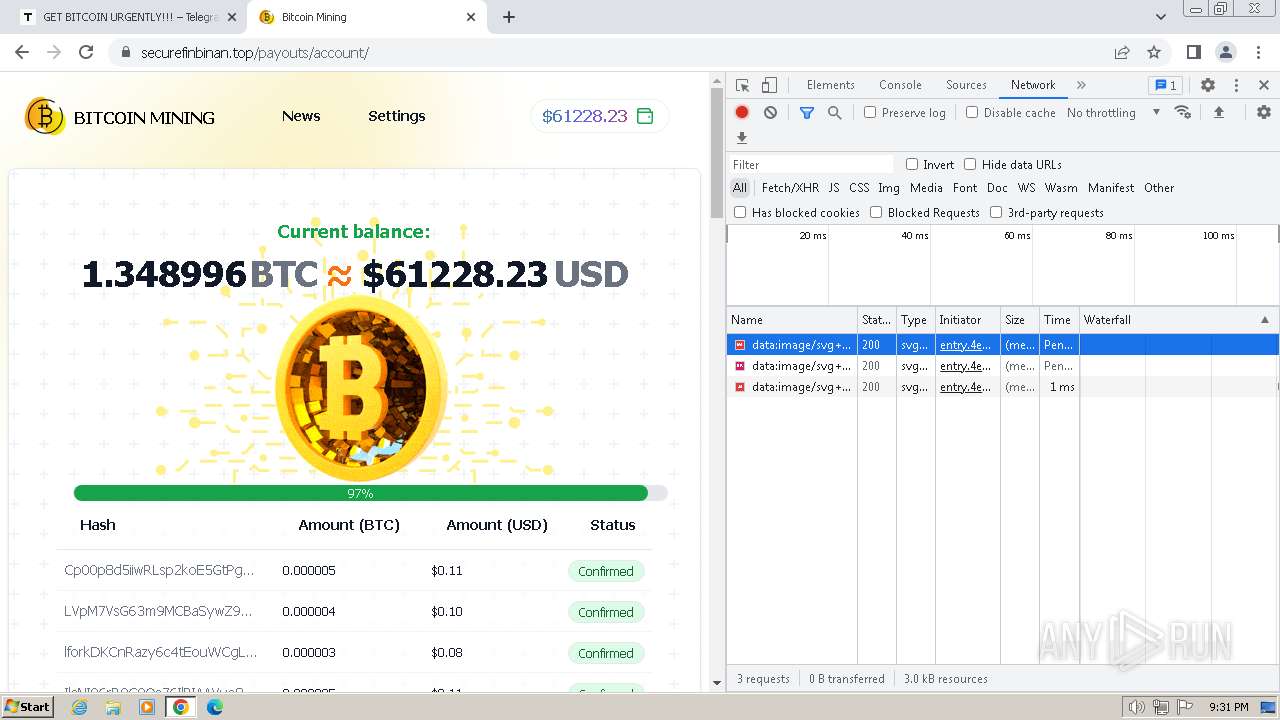Bookmark this page with star icon
This screenshot has width=1280, height=720.
pyautogui.click(x=1154, y=52)
